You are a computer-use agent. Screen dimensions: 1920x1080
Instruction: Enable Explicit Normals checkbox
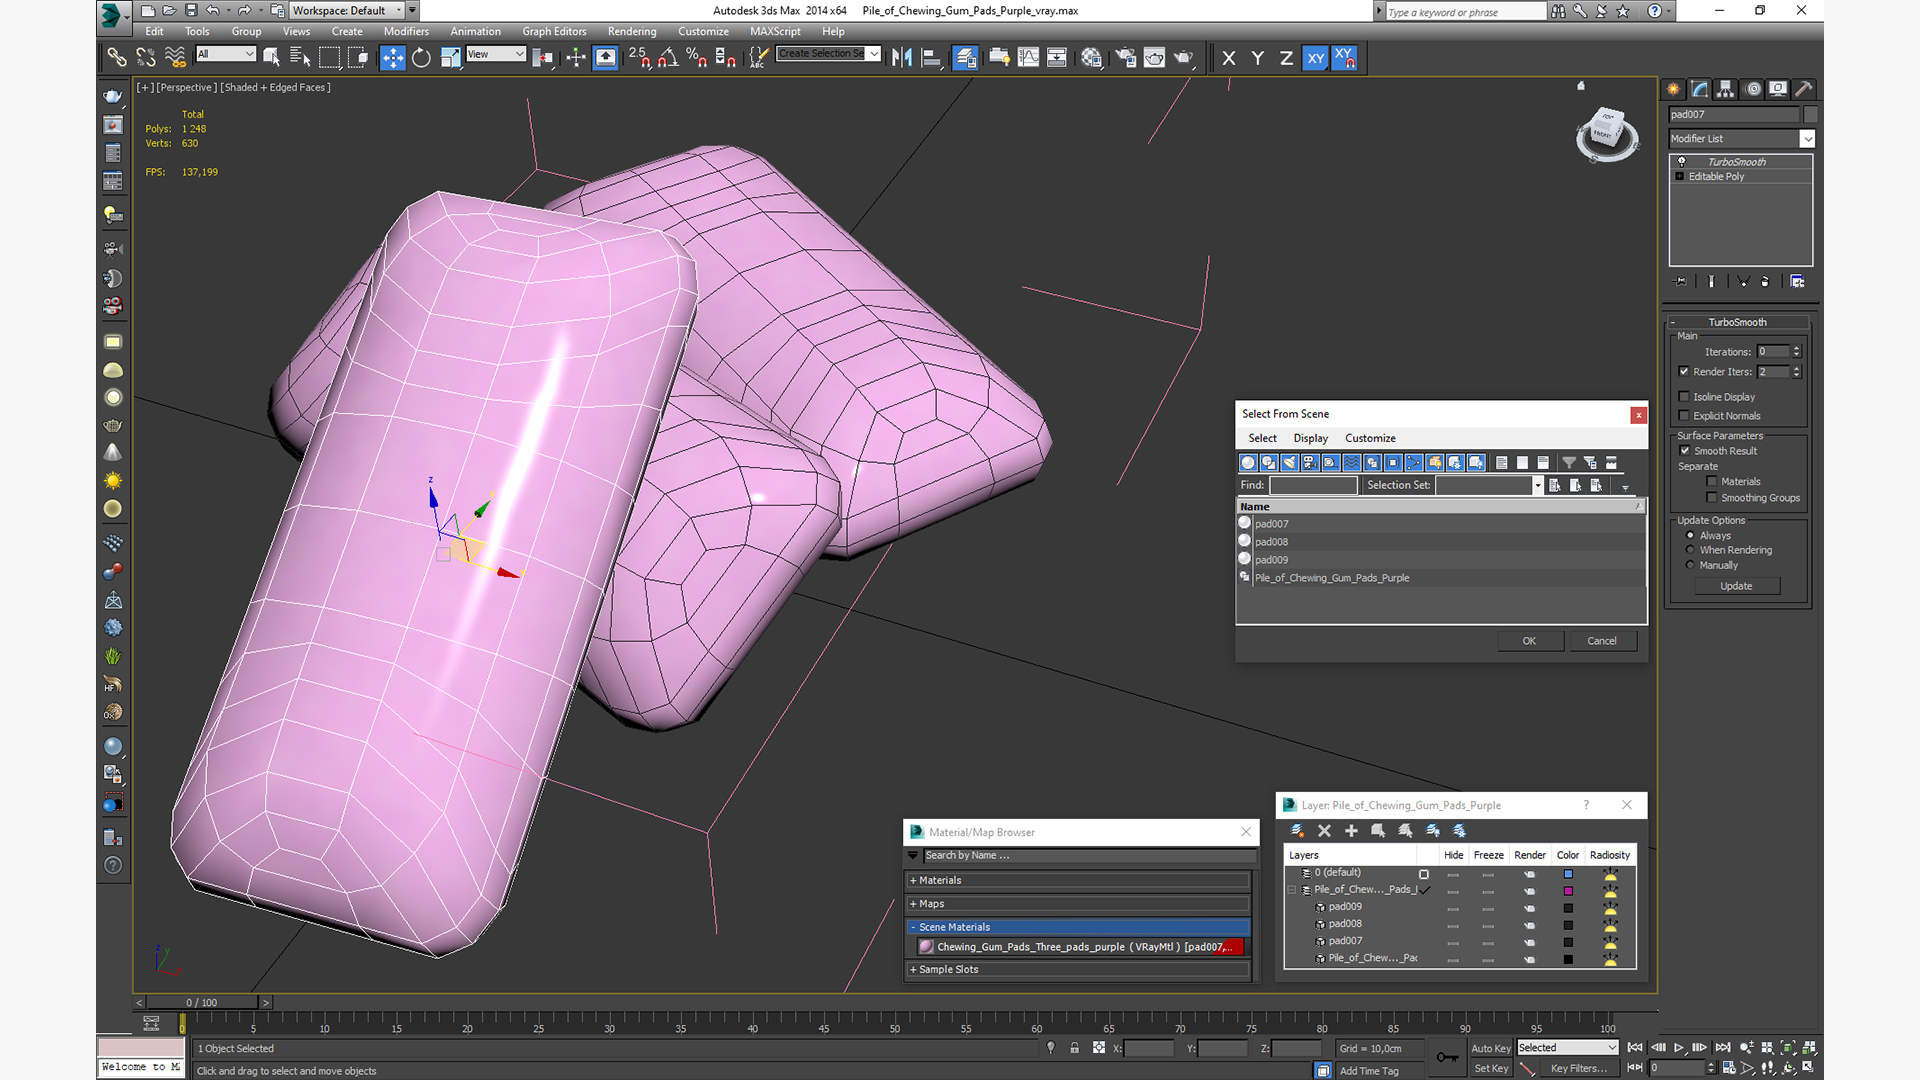click(1684, 416)
